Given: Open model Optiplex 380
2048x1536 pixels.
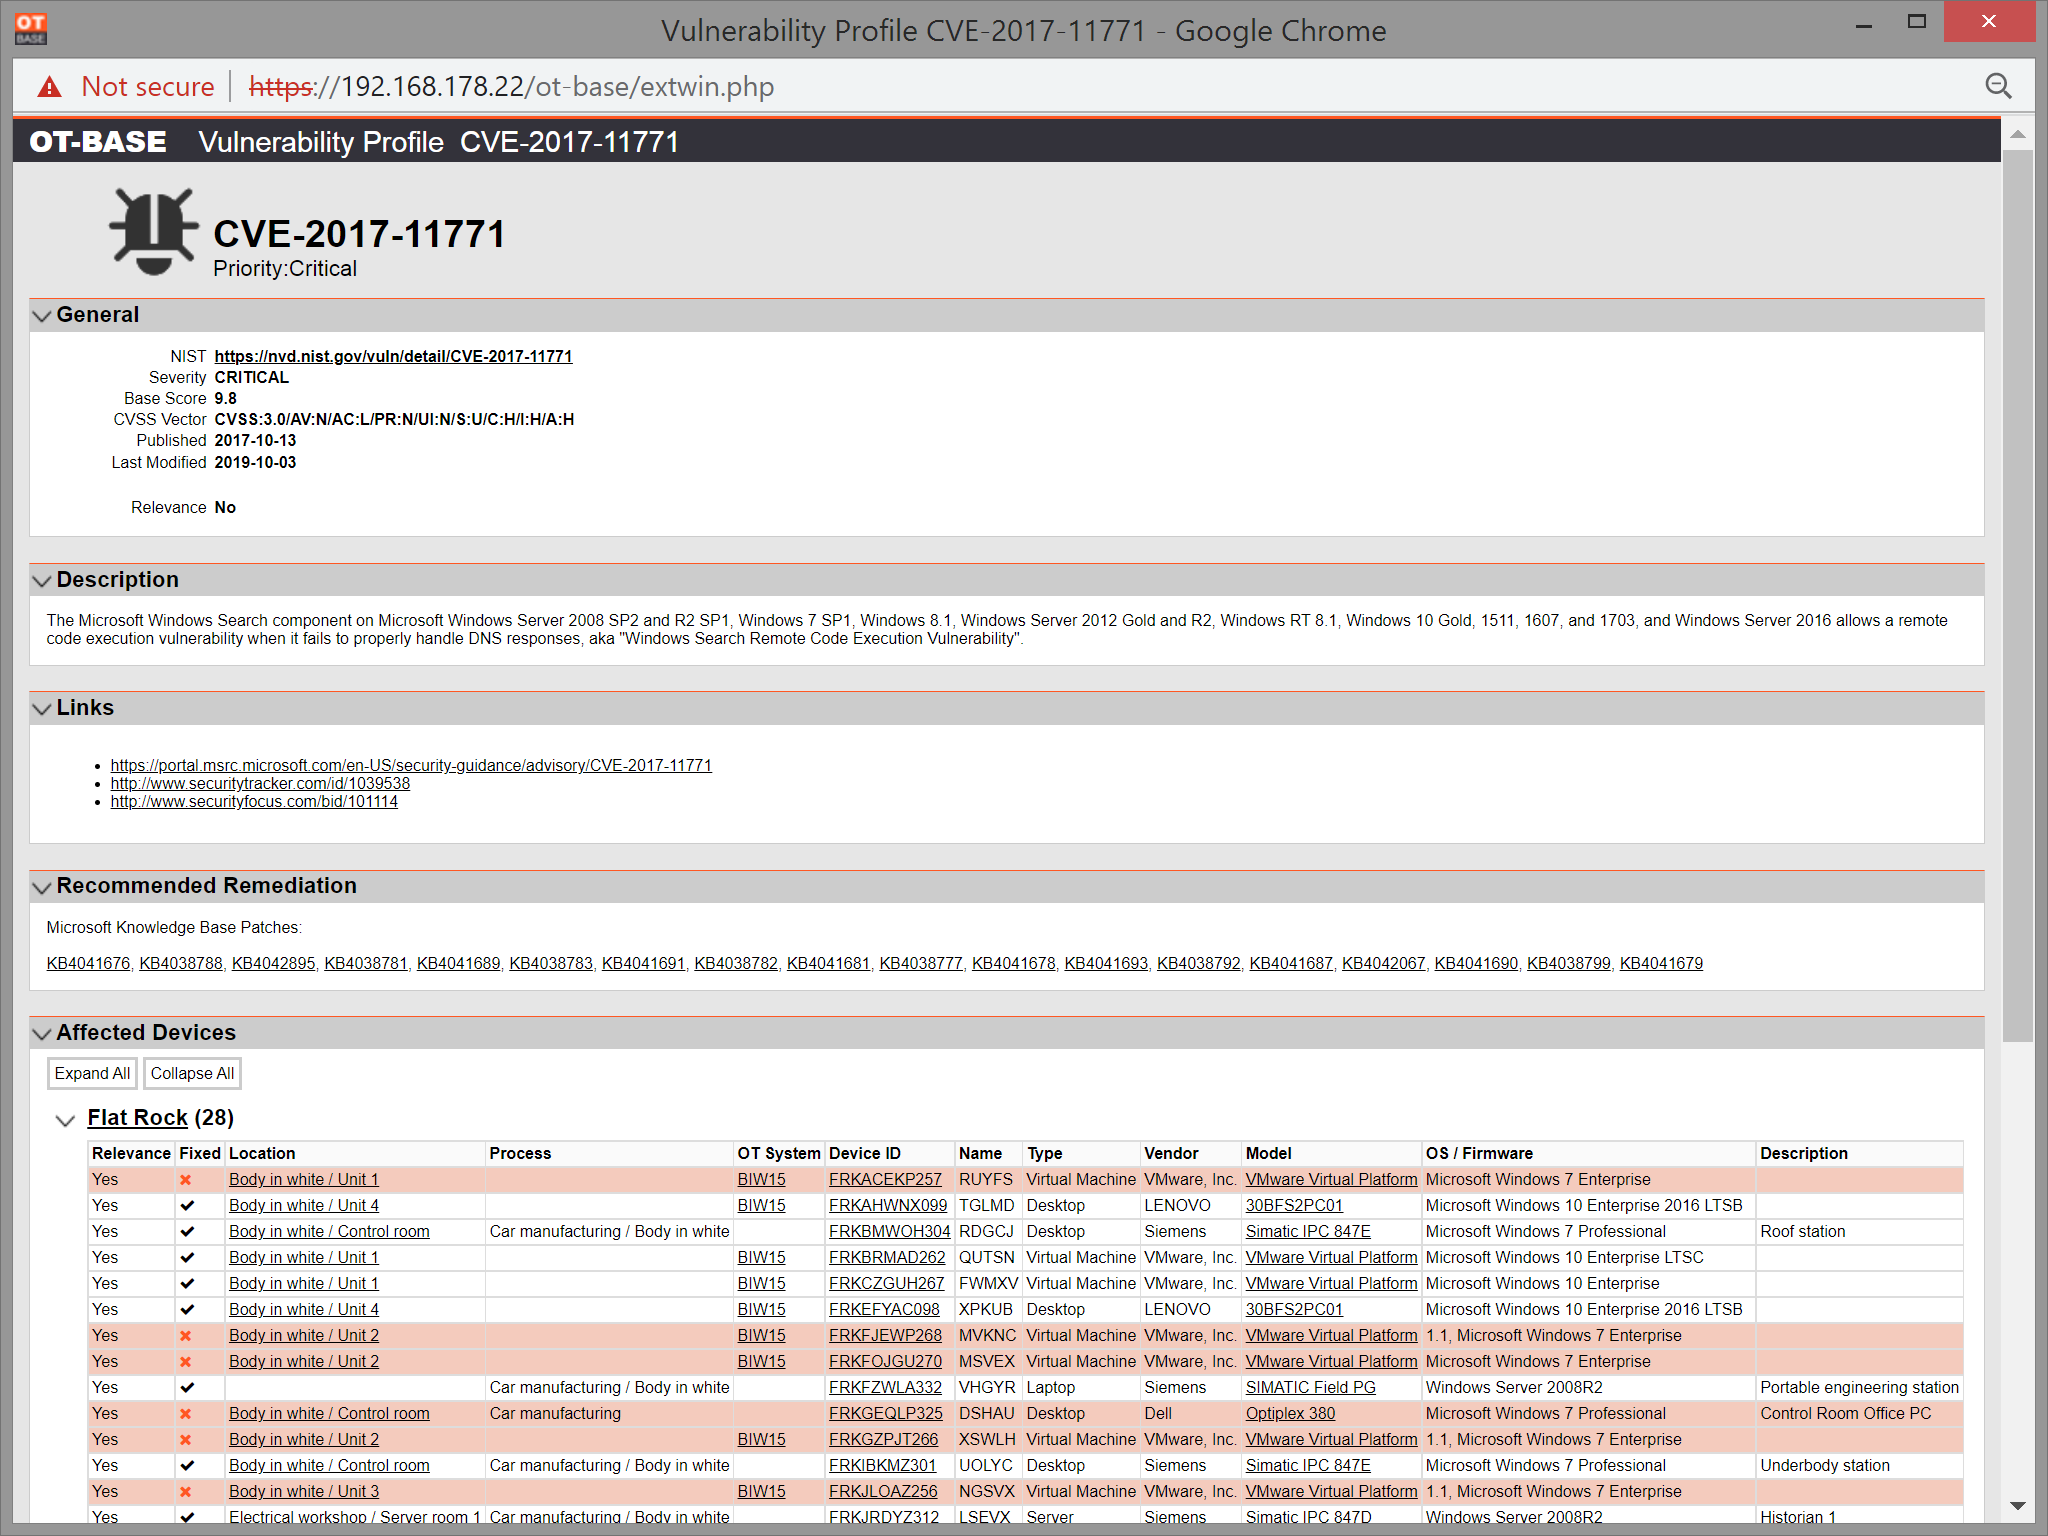Looking at the screenshot, I should coord(1290,1414).
